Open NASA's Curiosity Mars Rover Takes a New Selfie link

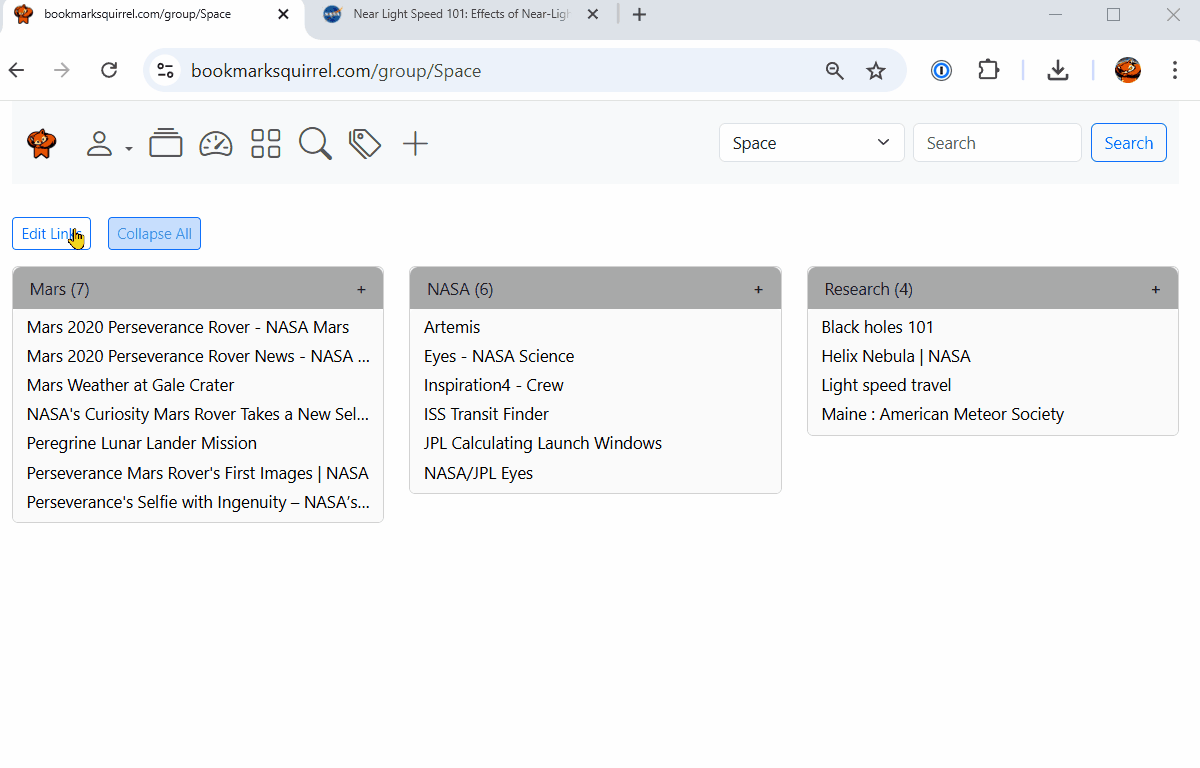click(198, 414)
